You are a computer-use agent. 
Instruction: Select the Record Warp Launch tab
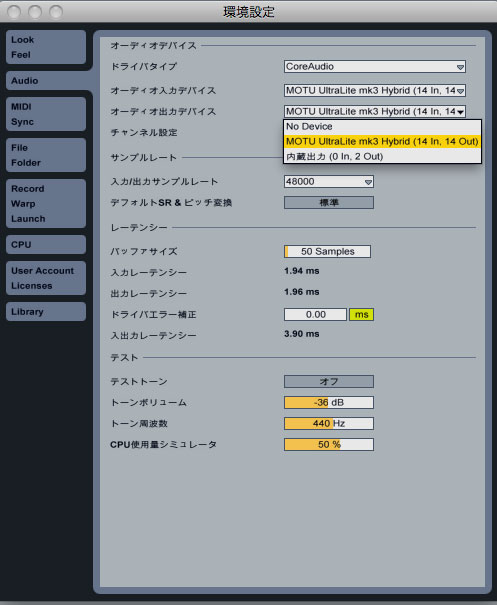[x=46, y=203]
